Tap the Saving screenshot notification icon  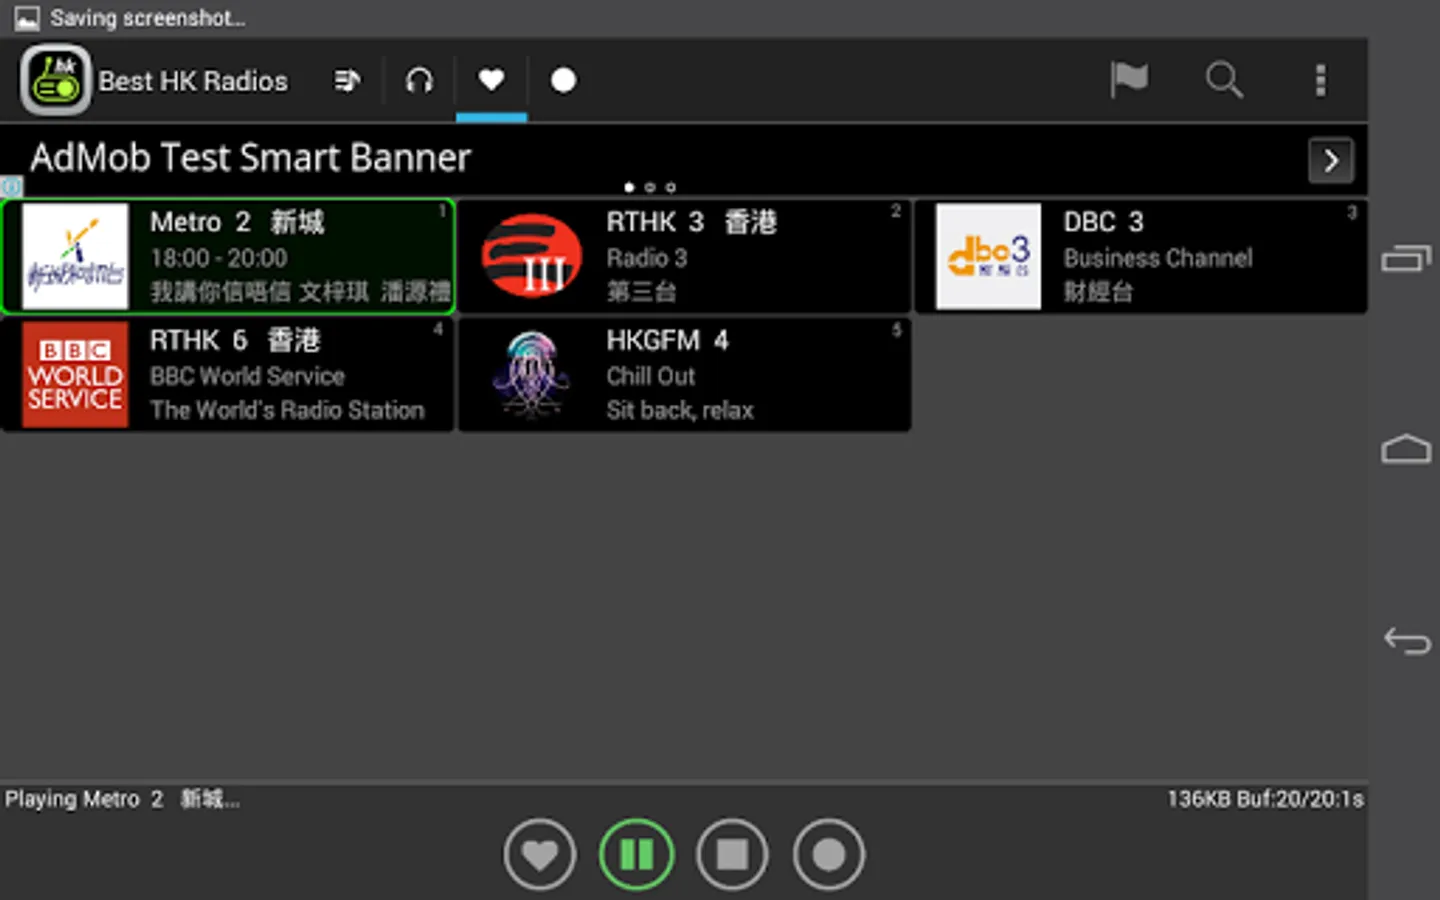tap(27, 18)
